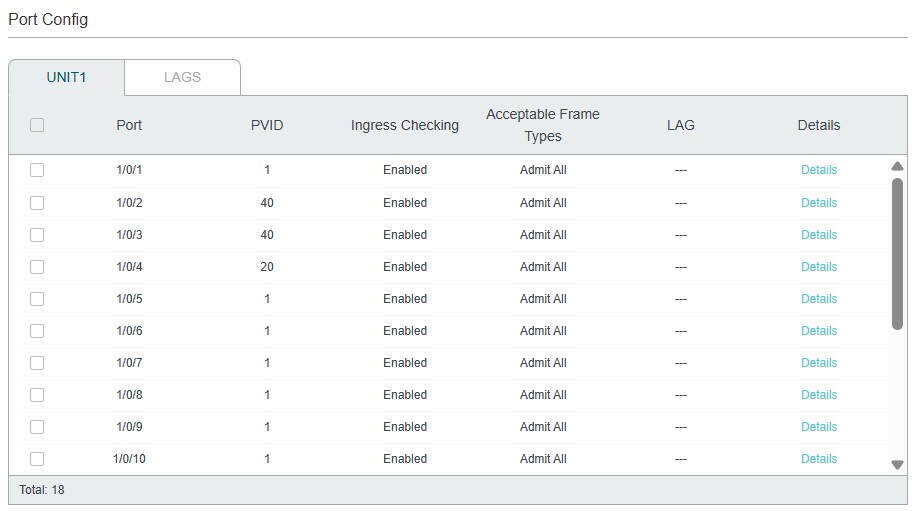Click the PVID column header
The height and width of the screenshot is (511, 912).
pyautogui.click(x=267, y=125)
